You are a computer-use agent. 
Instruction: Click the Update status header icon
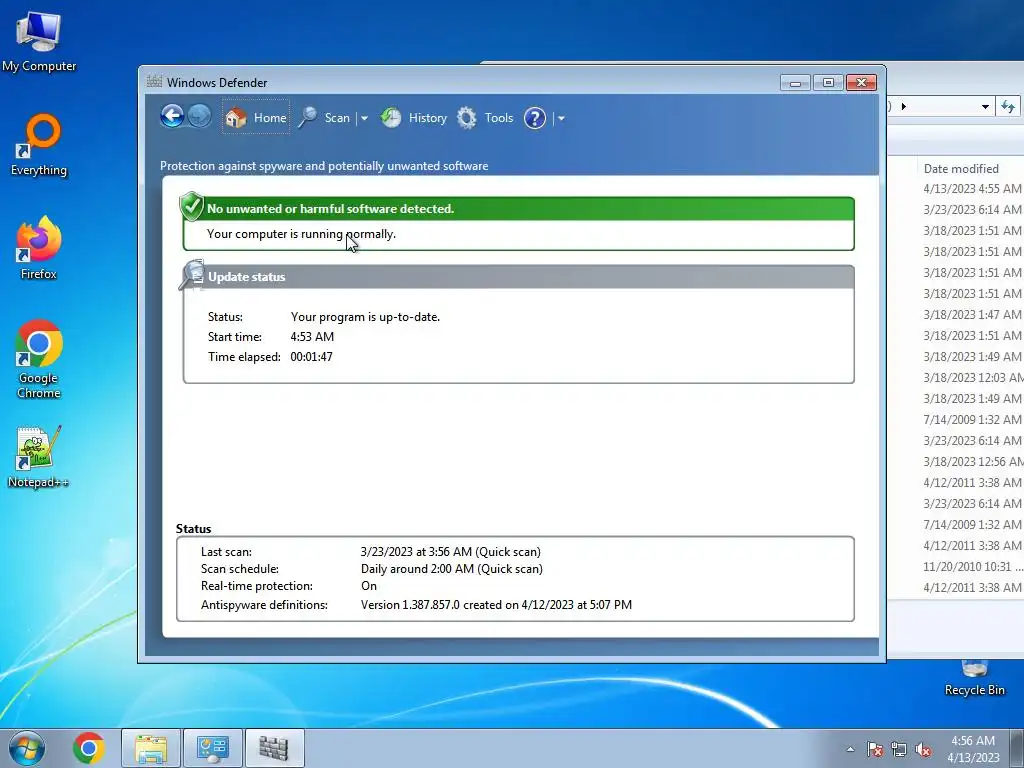point(192,274)
